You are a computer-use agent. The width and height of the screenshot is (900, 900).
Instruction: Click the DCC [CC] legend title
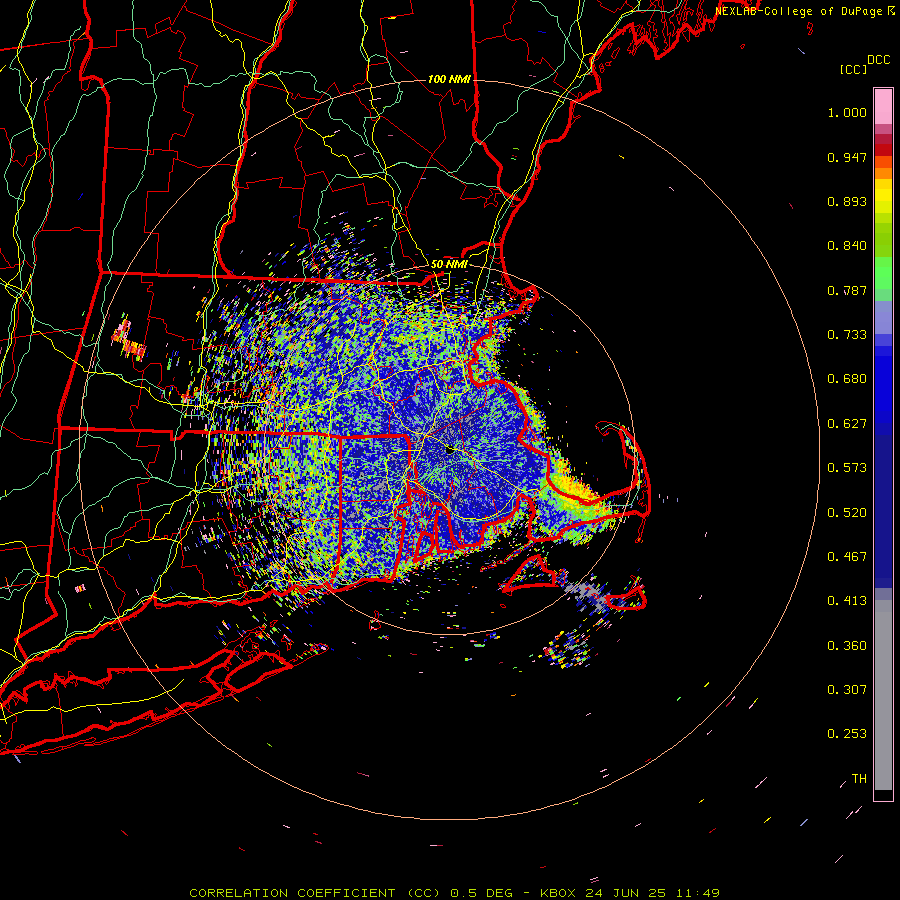pos(864,64)
